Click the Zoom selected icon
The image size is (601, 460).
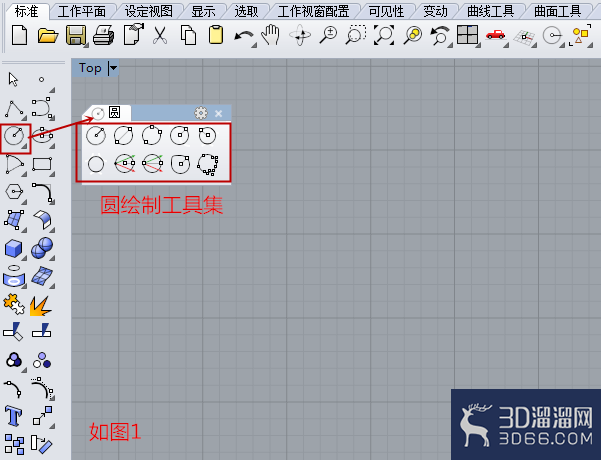click(x=412, y=35)
